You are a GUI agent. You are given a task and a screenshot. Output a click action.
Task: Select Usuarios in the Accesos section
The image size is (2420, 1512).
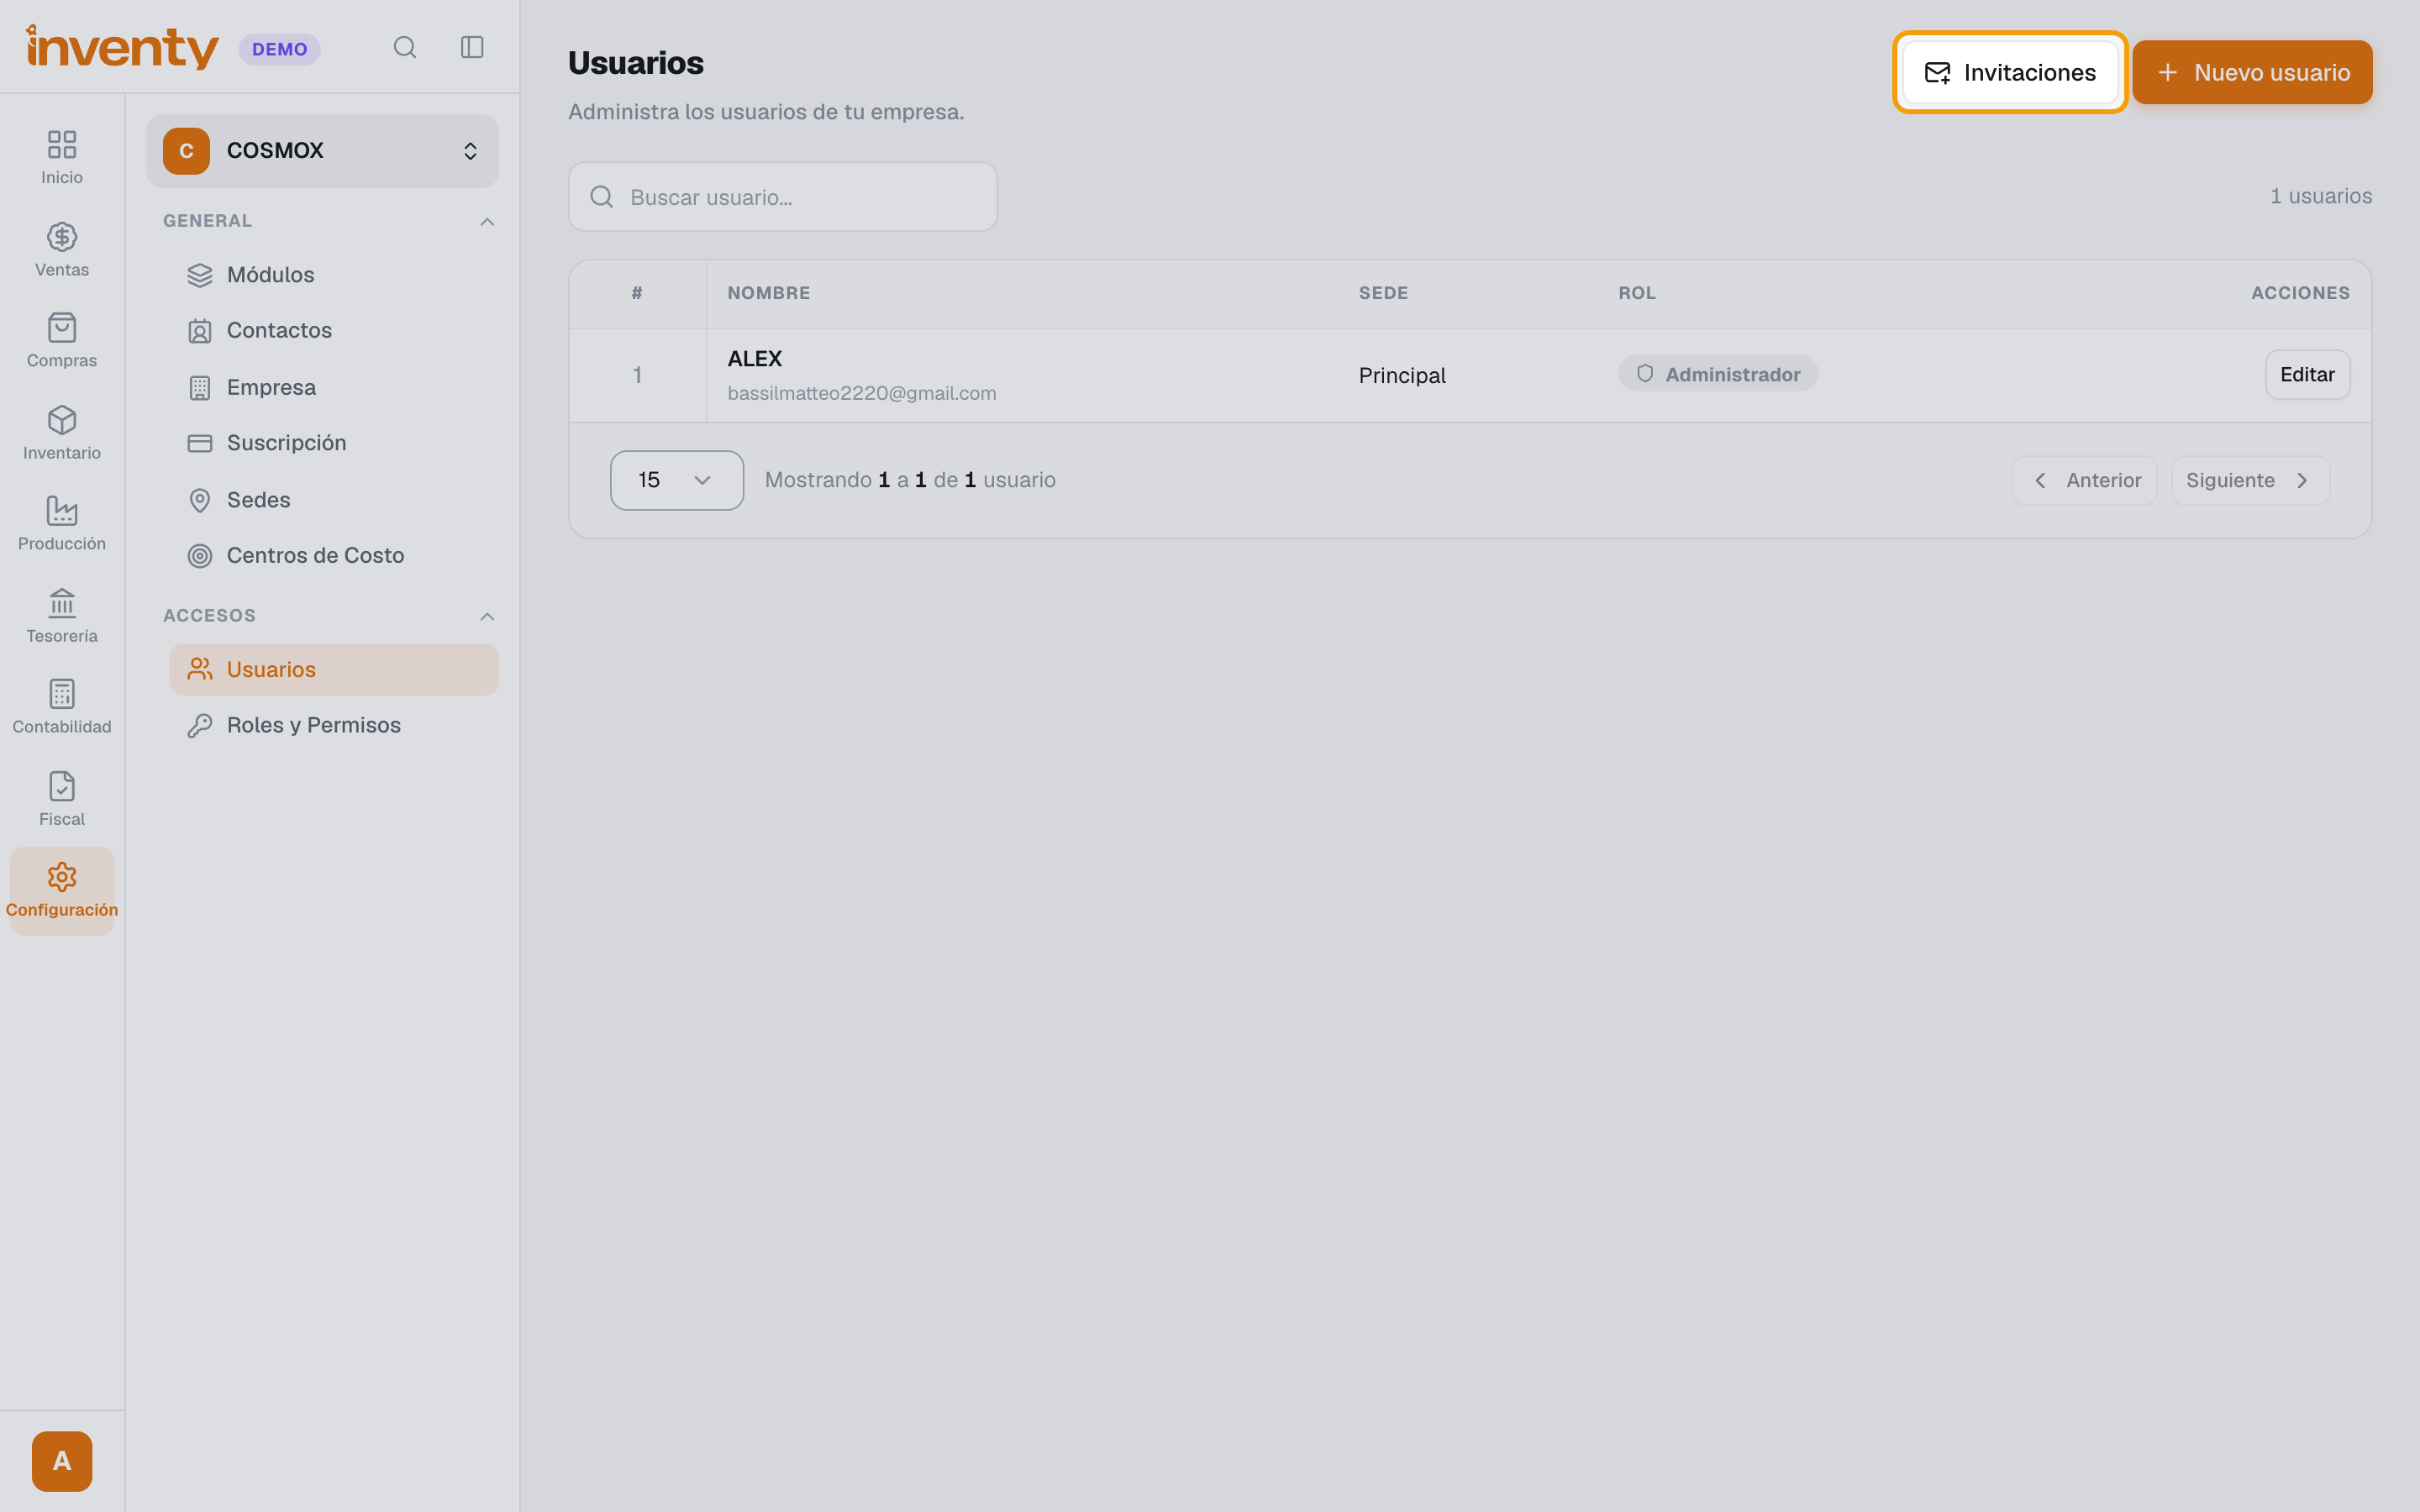tap(334, 669)
